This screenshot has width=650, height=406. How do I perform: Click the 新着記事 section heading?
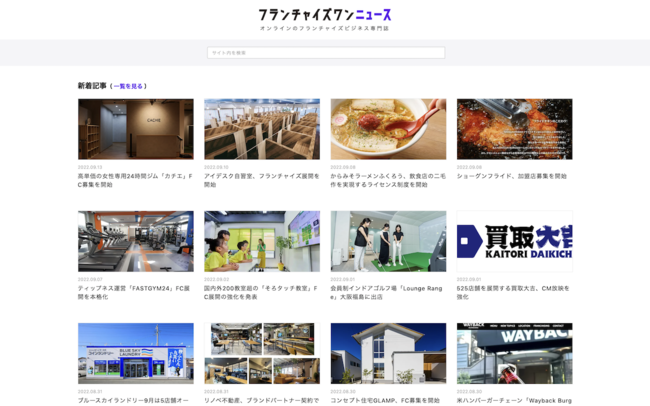point(92,86)
